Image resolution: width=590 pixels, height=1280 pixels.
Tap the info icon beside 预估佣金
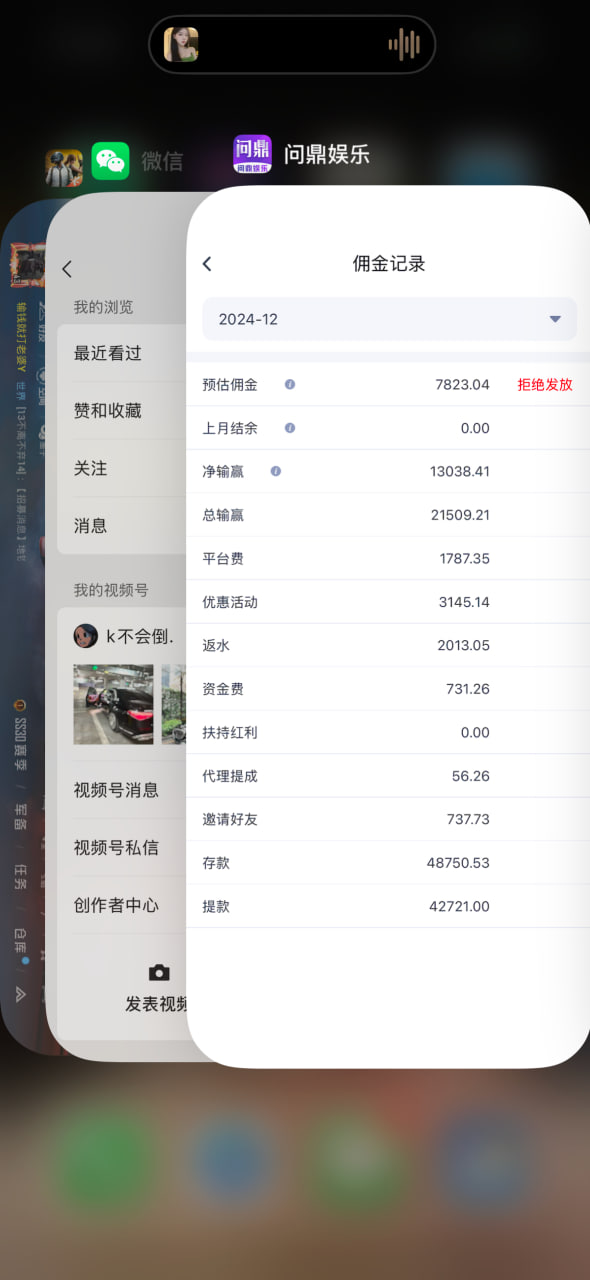coord(290,384)
